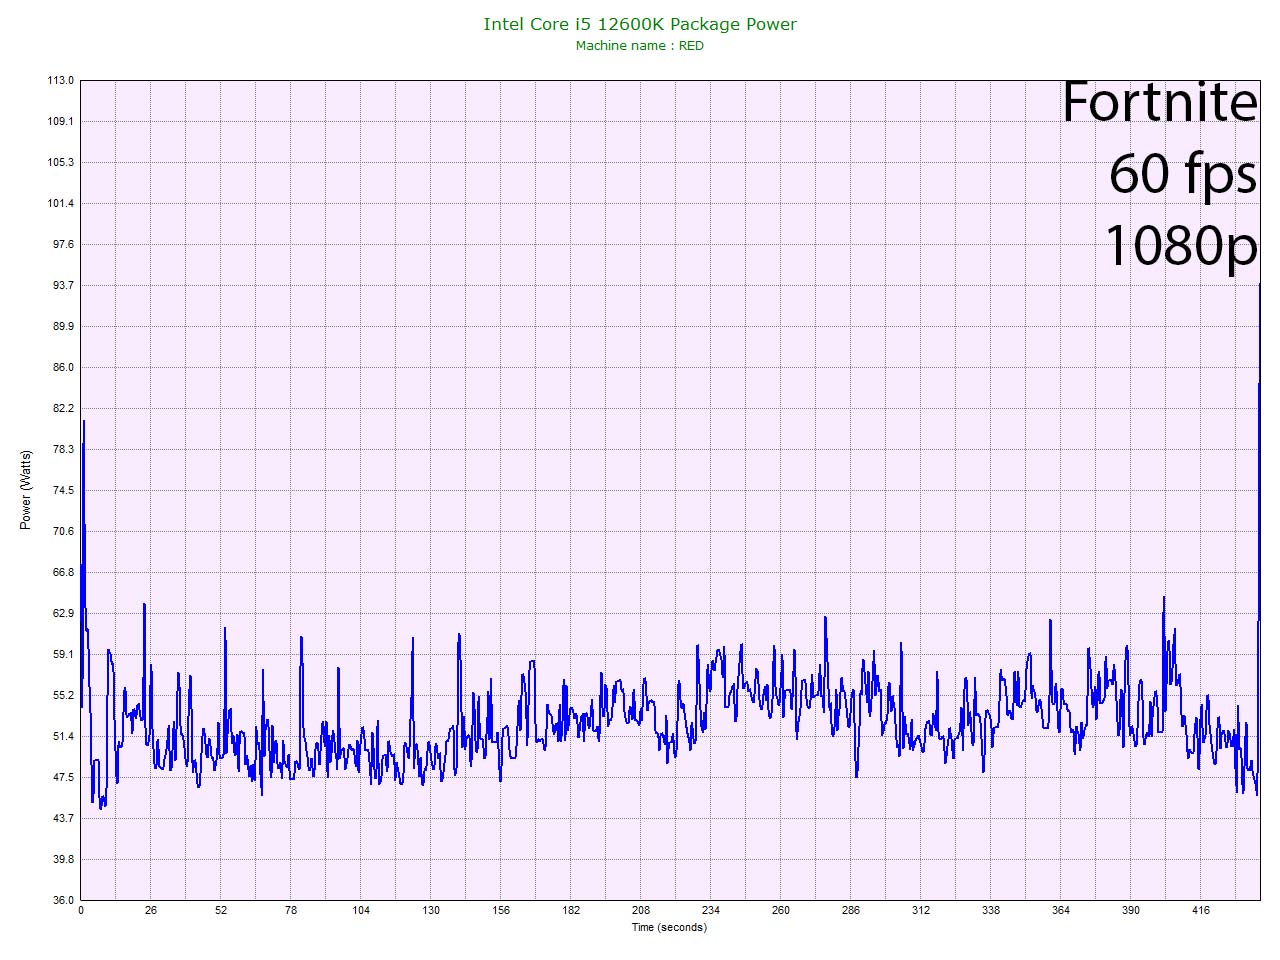Click the 51.4 y-axis tick label
Viewport: 1280px width, 960px height.
[x=61, y=736]
